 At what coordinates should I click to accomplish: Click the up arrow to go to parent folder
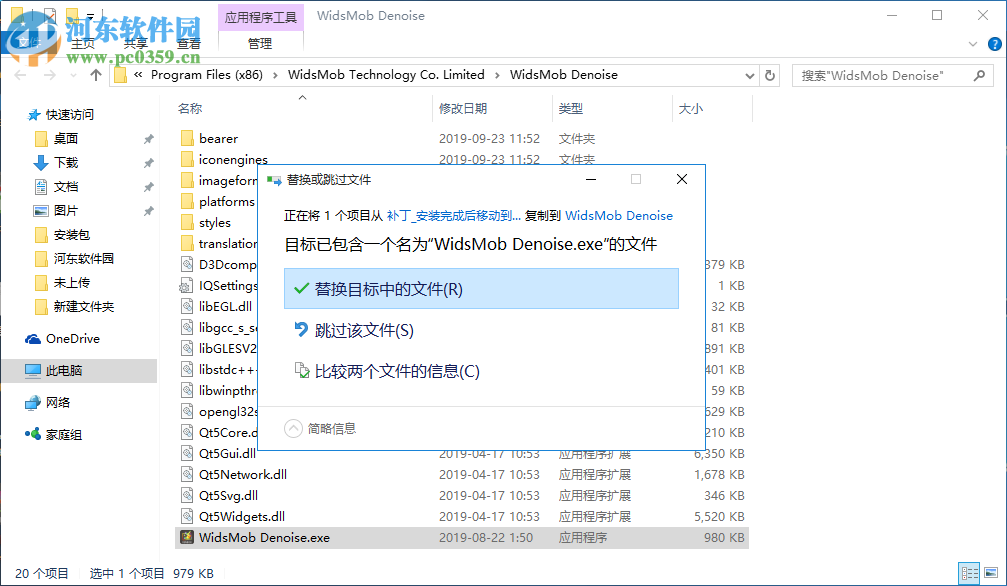(94, 75)
